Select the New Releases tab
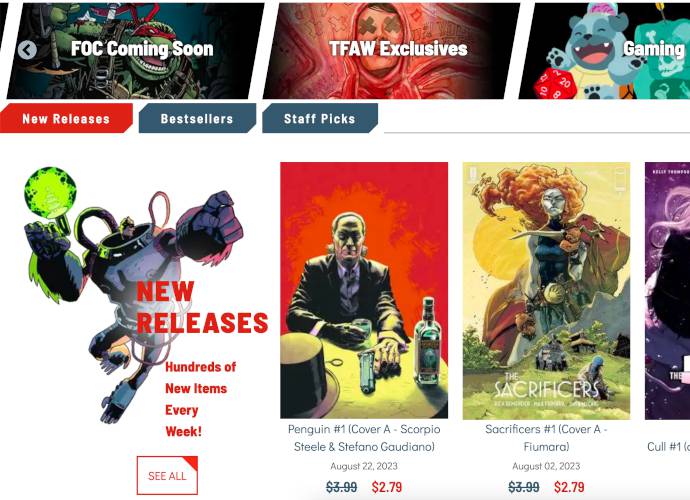690x500 pixels. point(66,118)
